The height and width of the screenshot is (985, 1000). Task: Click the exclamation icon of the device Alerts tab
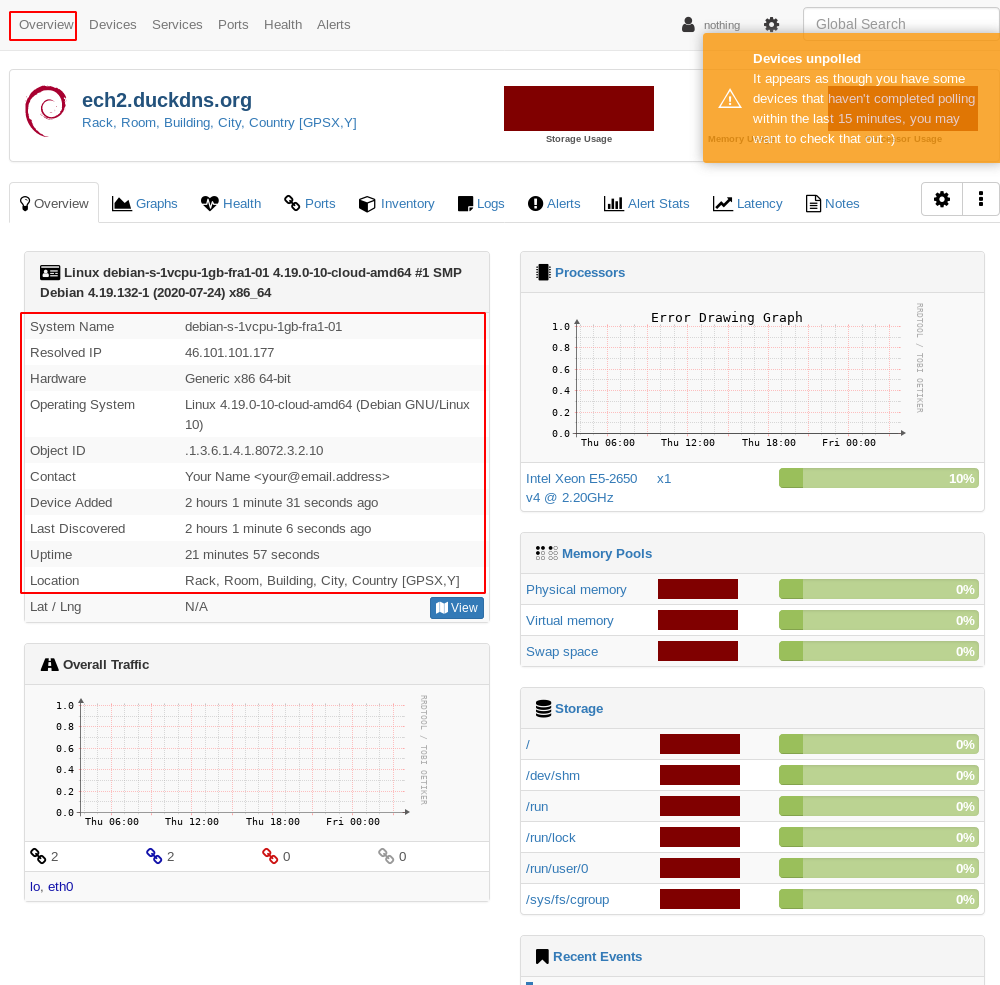[535, 204]
